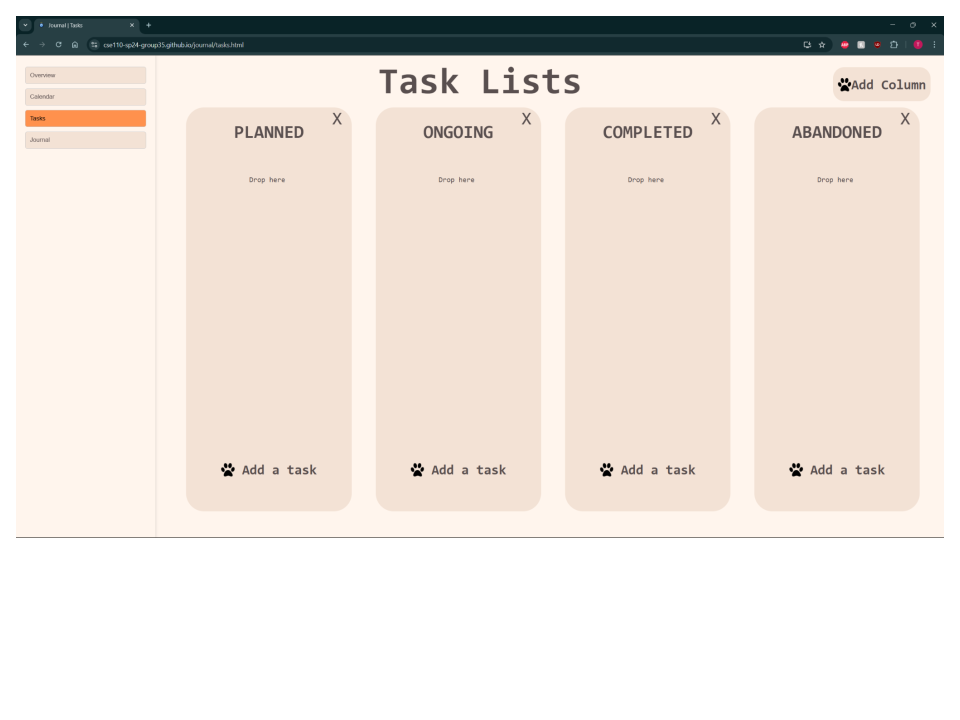Open the tab search dropdown arrow

click(x=24, y=24)
